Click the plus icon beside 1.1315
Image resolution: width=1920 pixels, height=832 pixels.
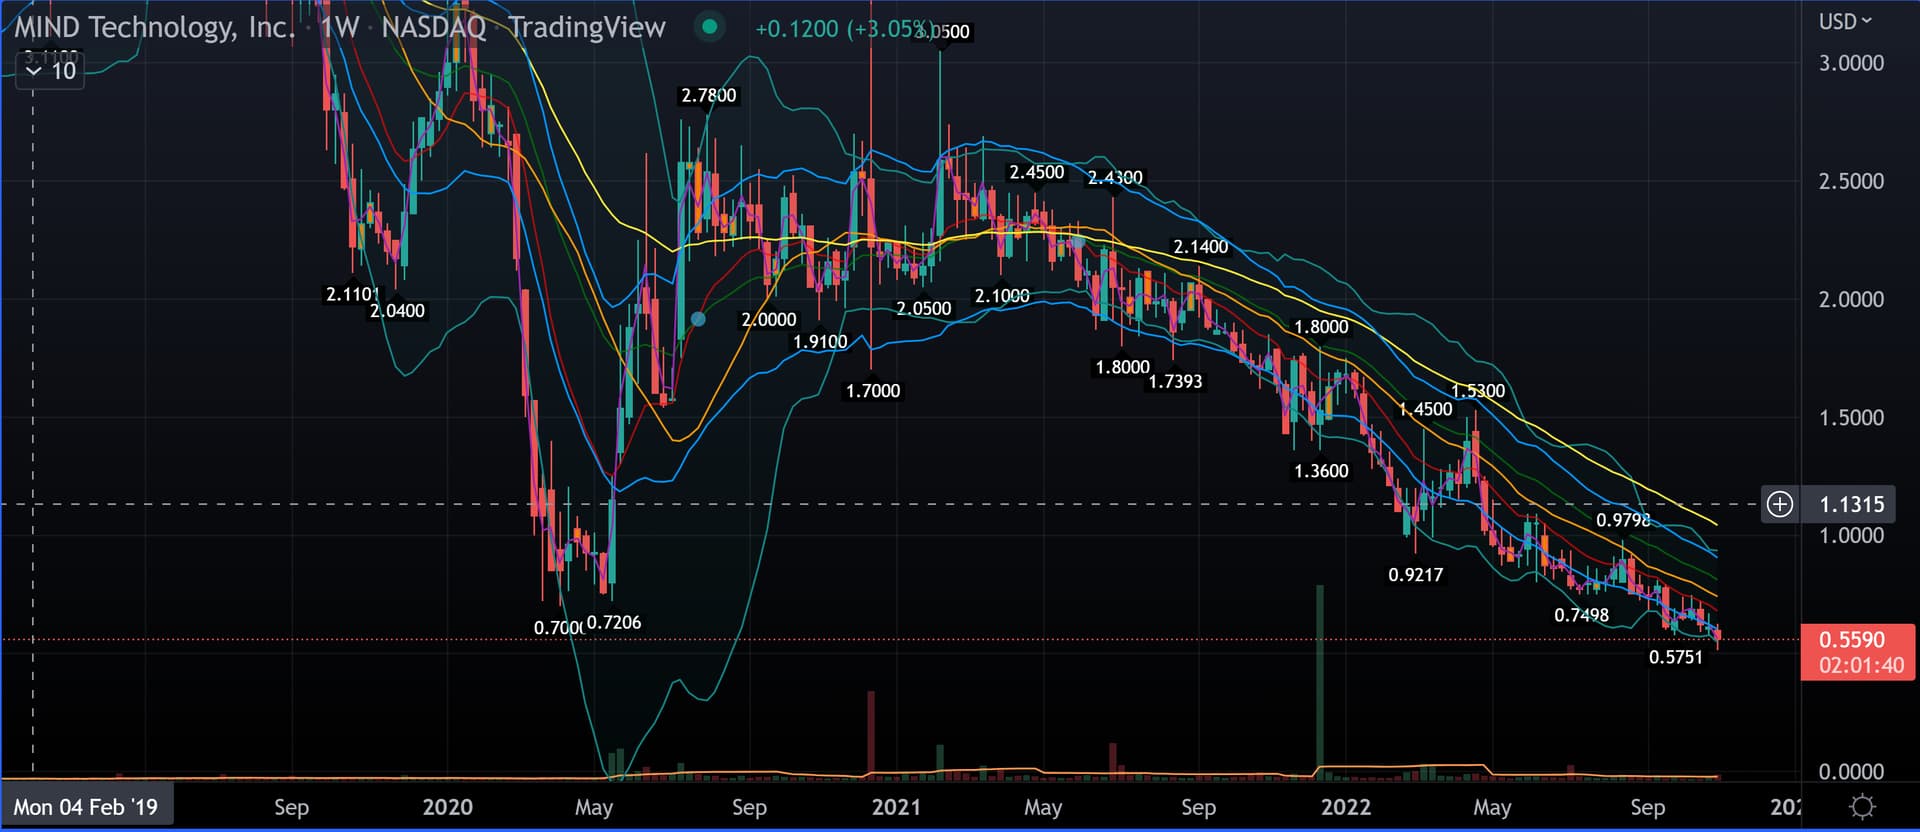[1779, 504]
